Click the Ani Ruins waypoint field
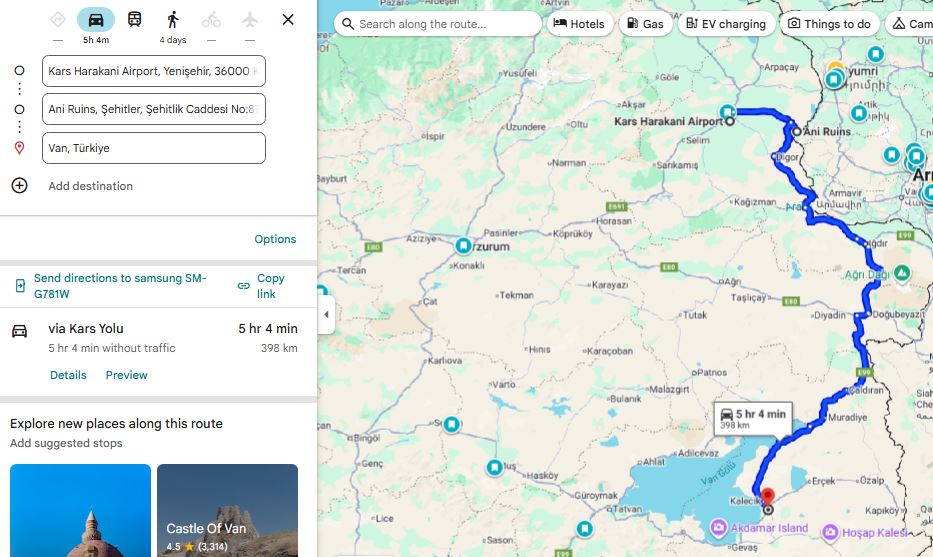 (x=154, y=109)
